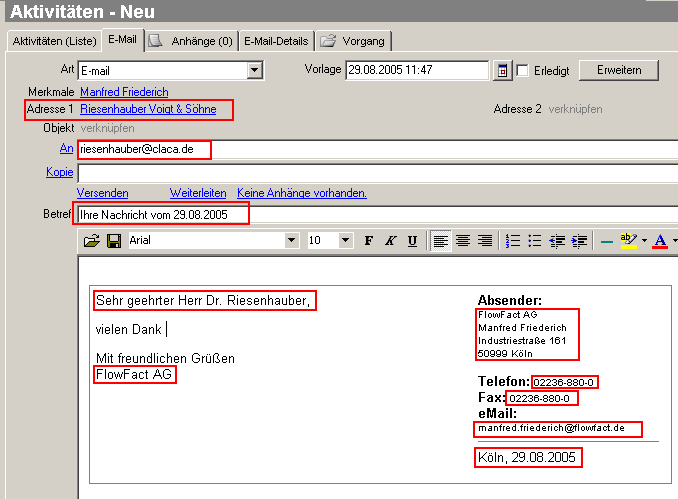Expand highlight color dropdown arrow
This screenshot has width=678, height=499.
click(644, 240)
